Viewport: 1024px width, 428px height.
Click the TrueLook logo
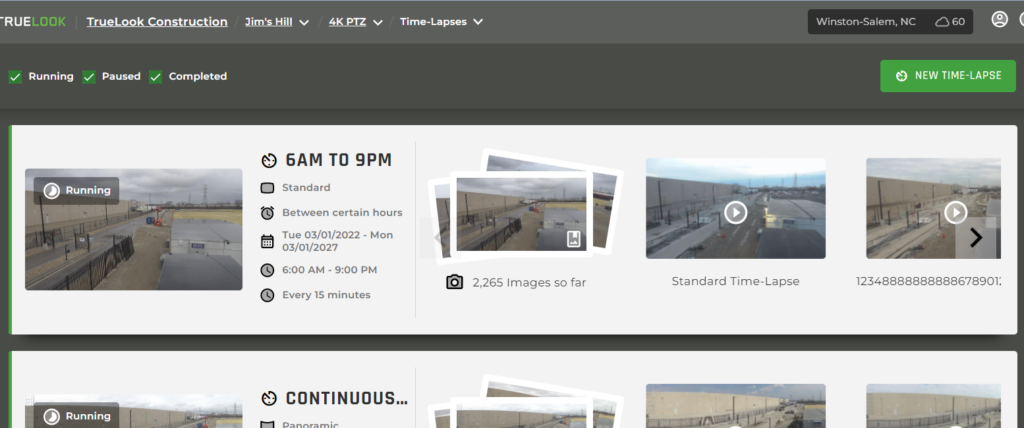point(33,22)
